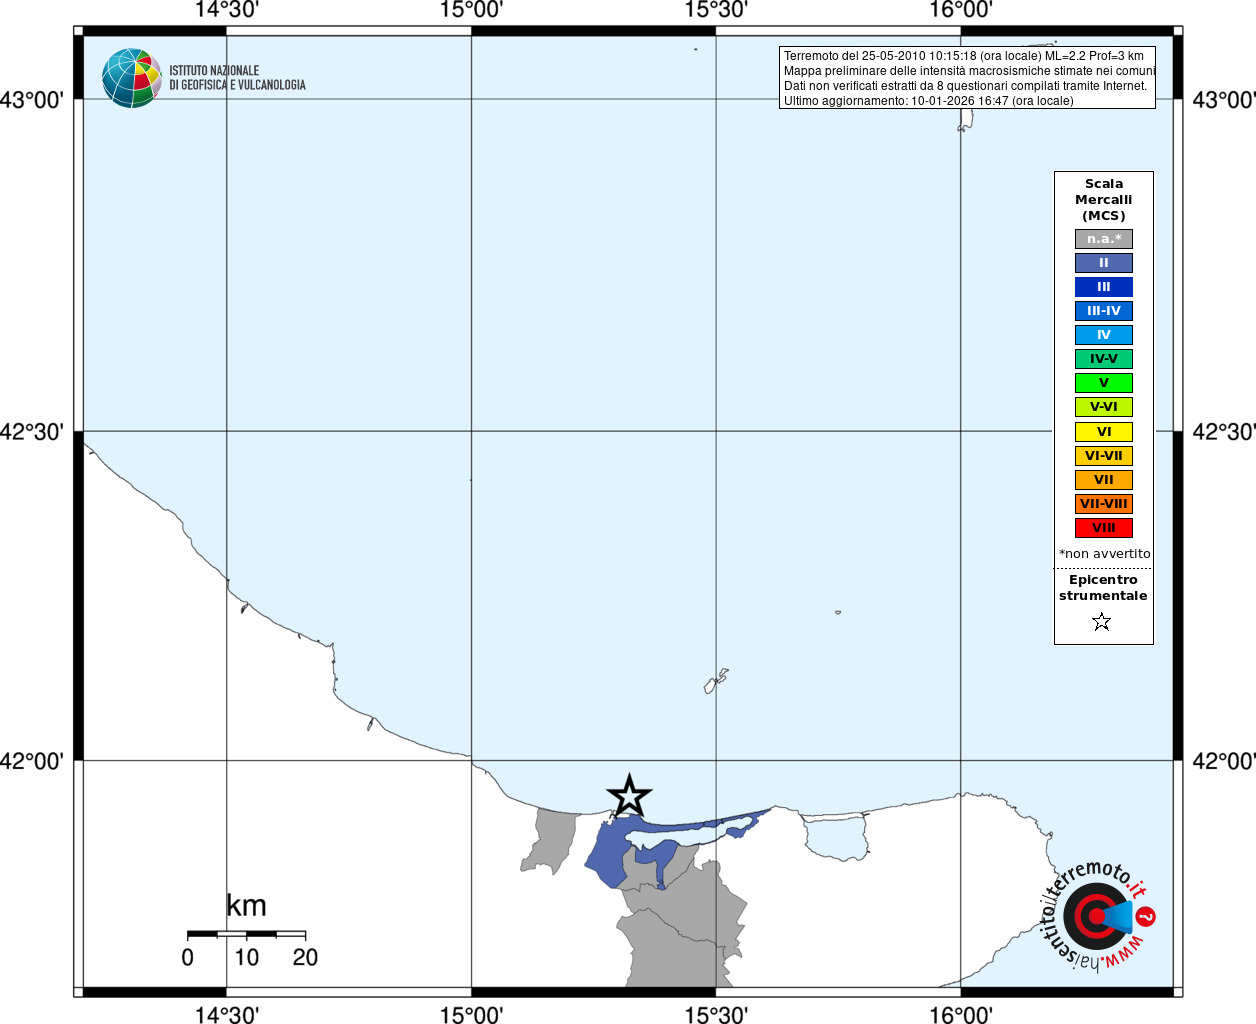Click the epicenter star on the map

point(629,796)
